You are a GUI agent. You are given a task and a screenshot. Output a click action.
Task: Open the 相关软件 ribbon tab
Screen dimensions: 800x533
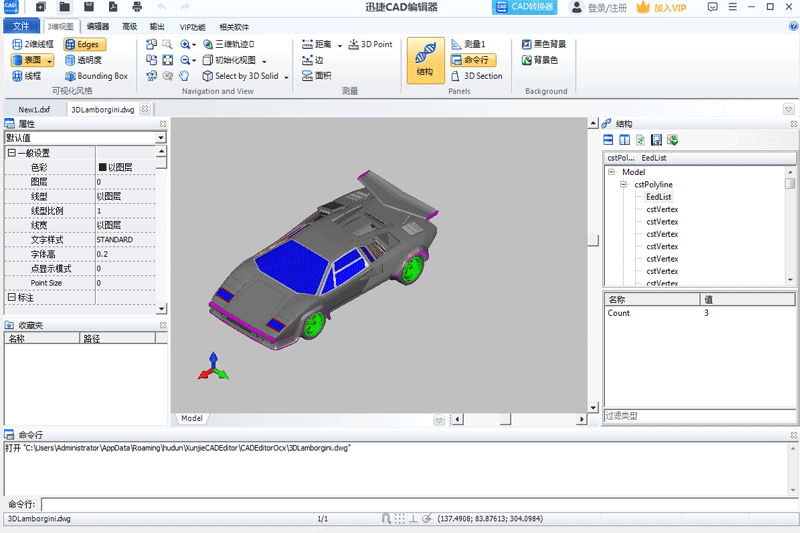click(x=234, y=27)
